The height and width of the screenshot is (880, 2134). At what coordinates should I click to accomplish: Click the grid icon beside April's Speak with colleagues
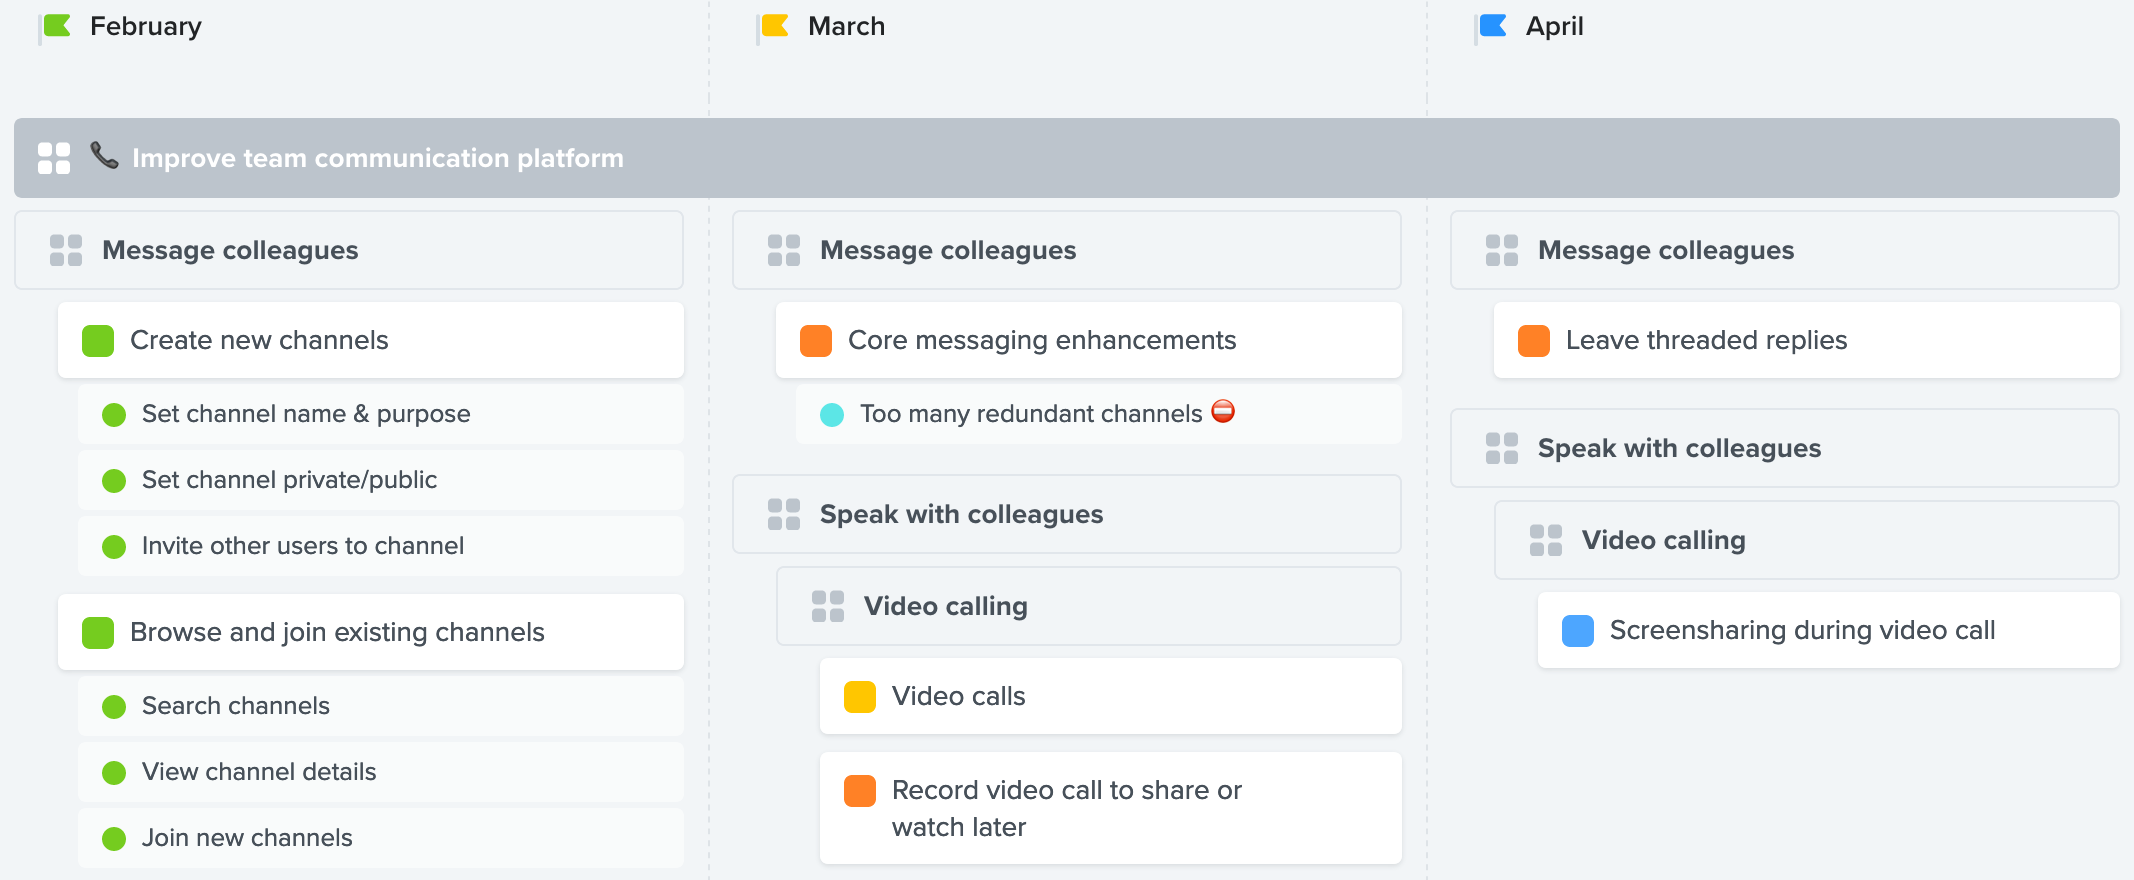coord(1502,448)
